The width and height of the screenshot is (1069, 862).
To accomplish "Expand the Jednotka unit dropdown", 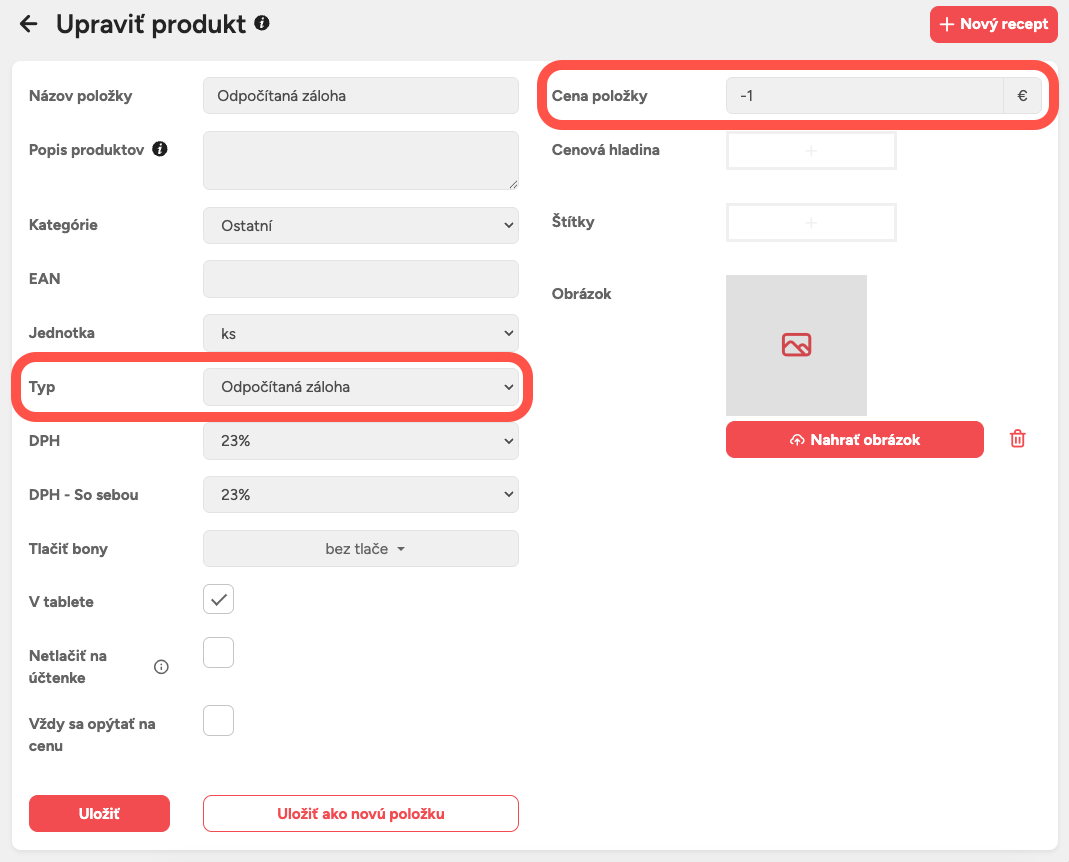I will [x=360, y=333].
